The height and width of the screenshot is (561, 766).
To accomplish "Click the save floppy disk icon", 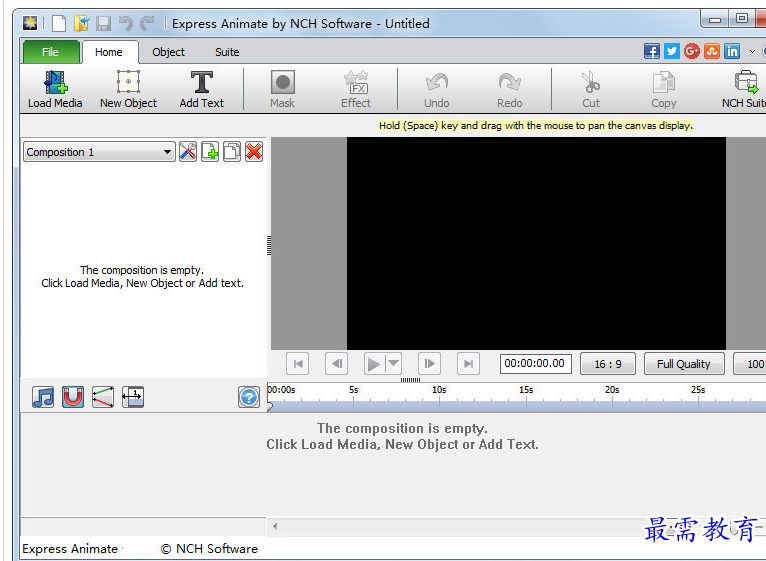I will (x=103, y=23).
